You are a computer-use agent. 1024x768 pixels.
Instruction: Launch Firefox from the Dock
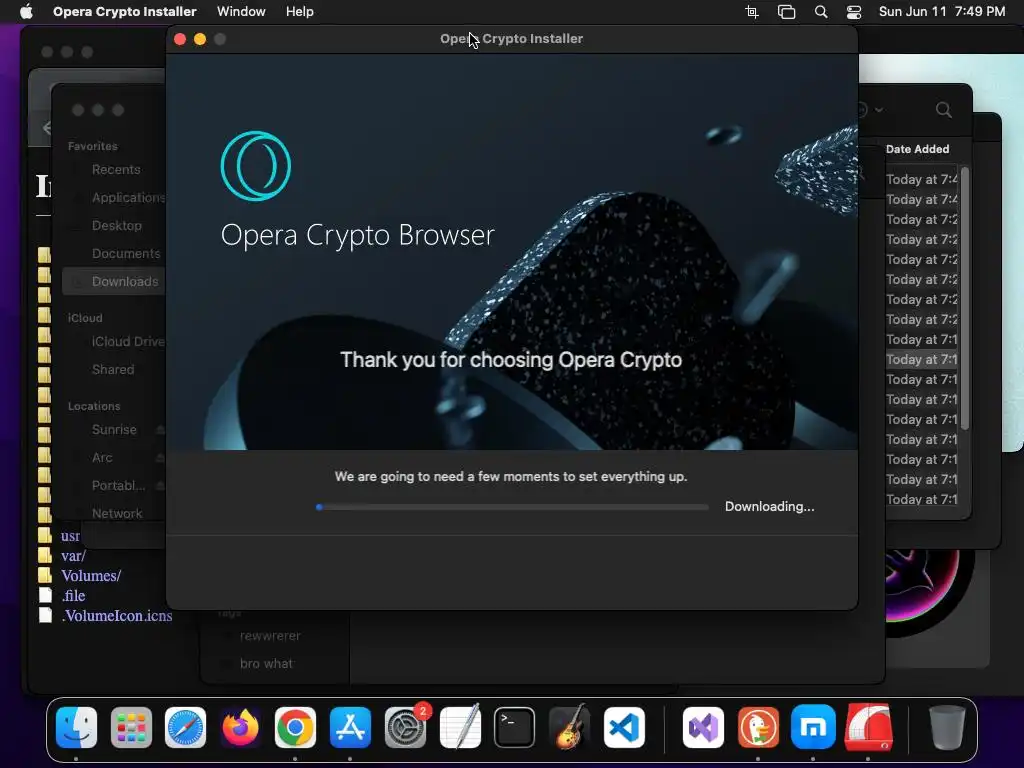coord(240,728)
